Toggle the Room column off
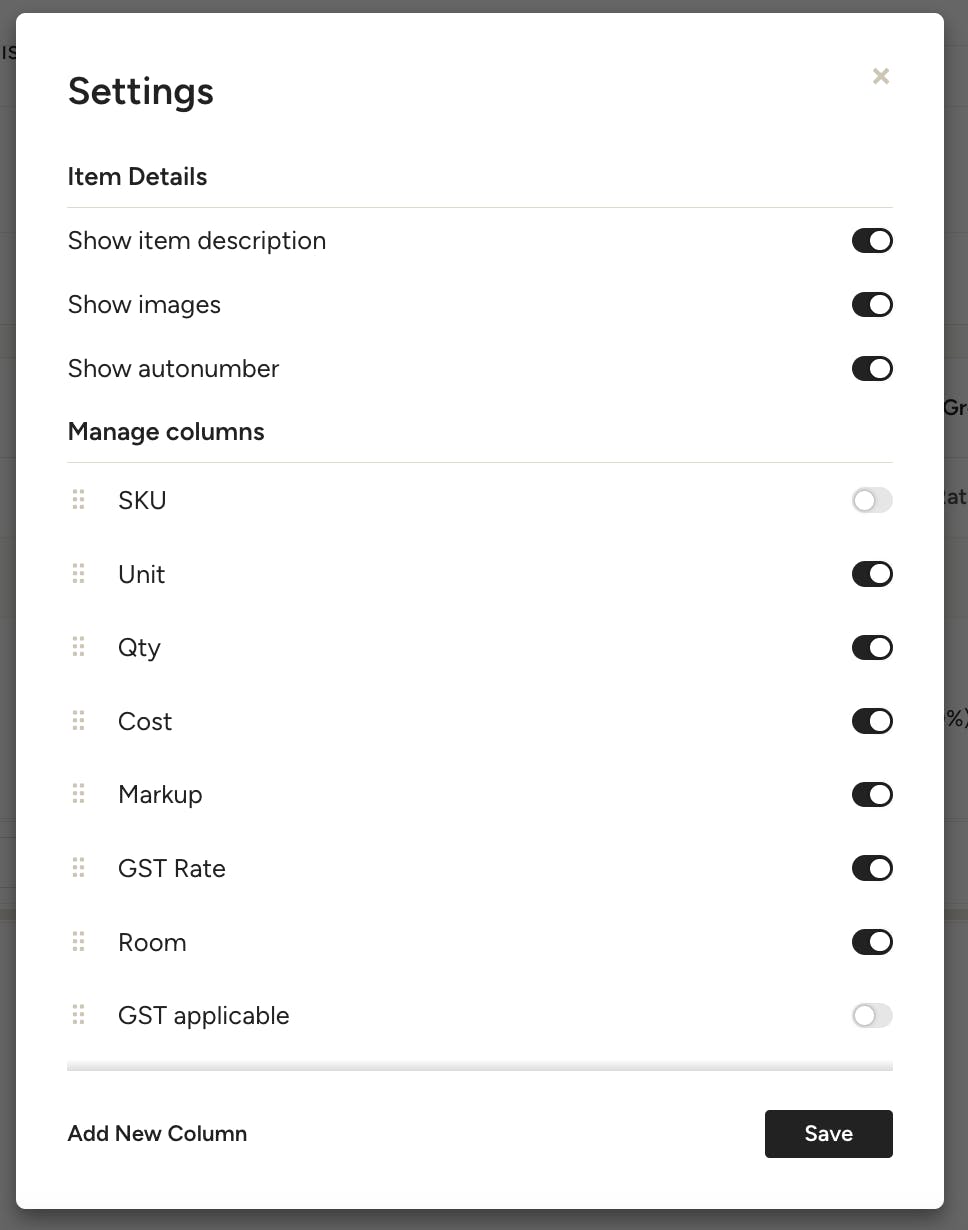Image resolution: width=968 pixels, height=1230 pixels. point(871,942)
